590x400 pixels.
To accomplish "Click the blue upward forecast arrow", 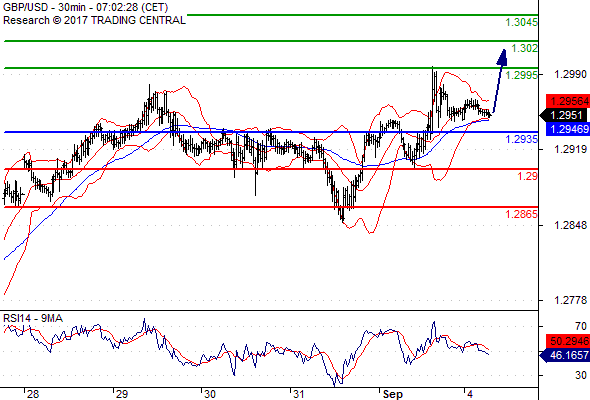I will tap(500, 81).
